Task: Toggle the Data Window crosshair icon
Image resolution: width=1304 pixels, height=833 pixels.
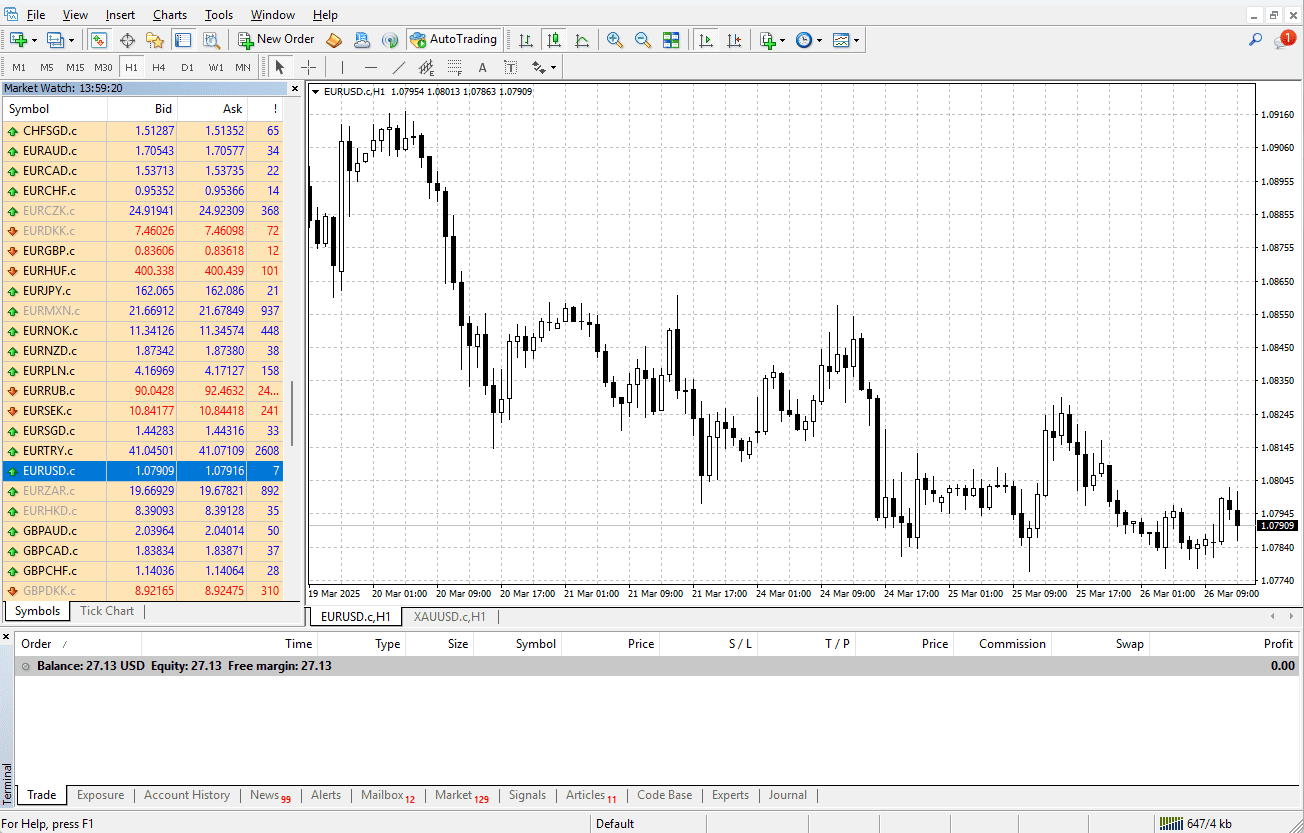Action: 127,40
